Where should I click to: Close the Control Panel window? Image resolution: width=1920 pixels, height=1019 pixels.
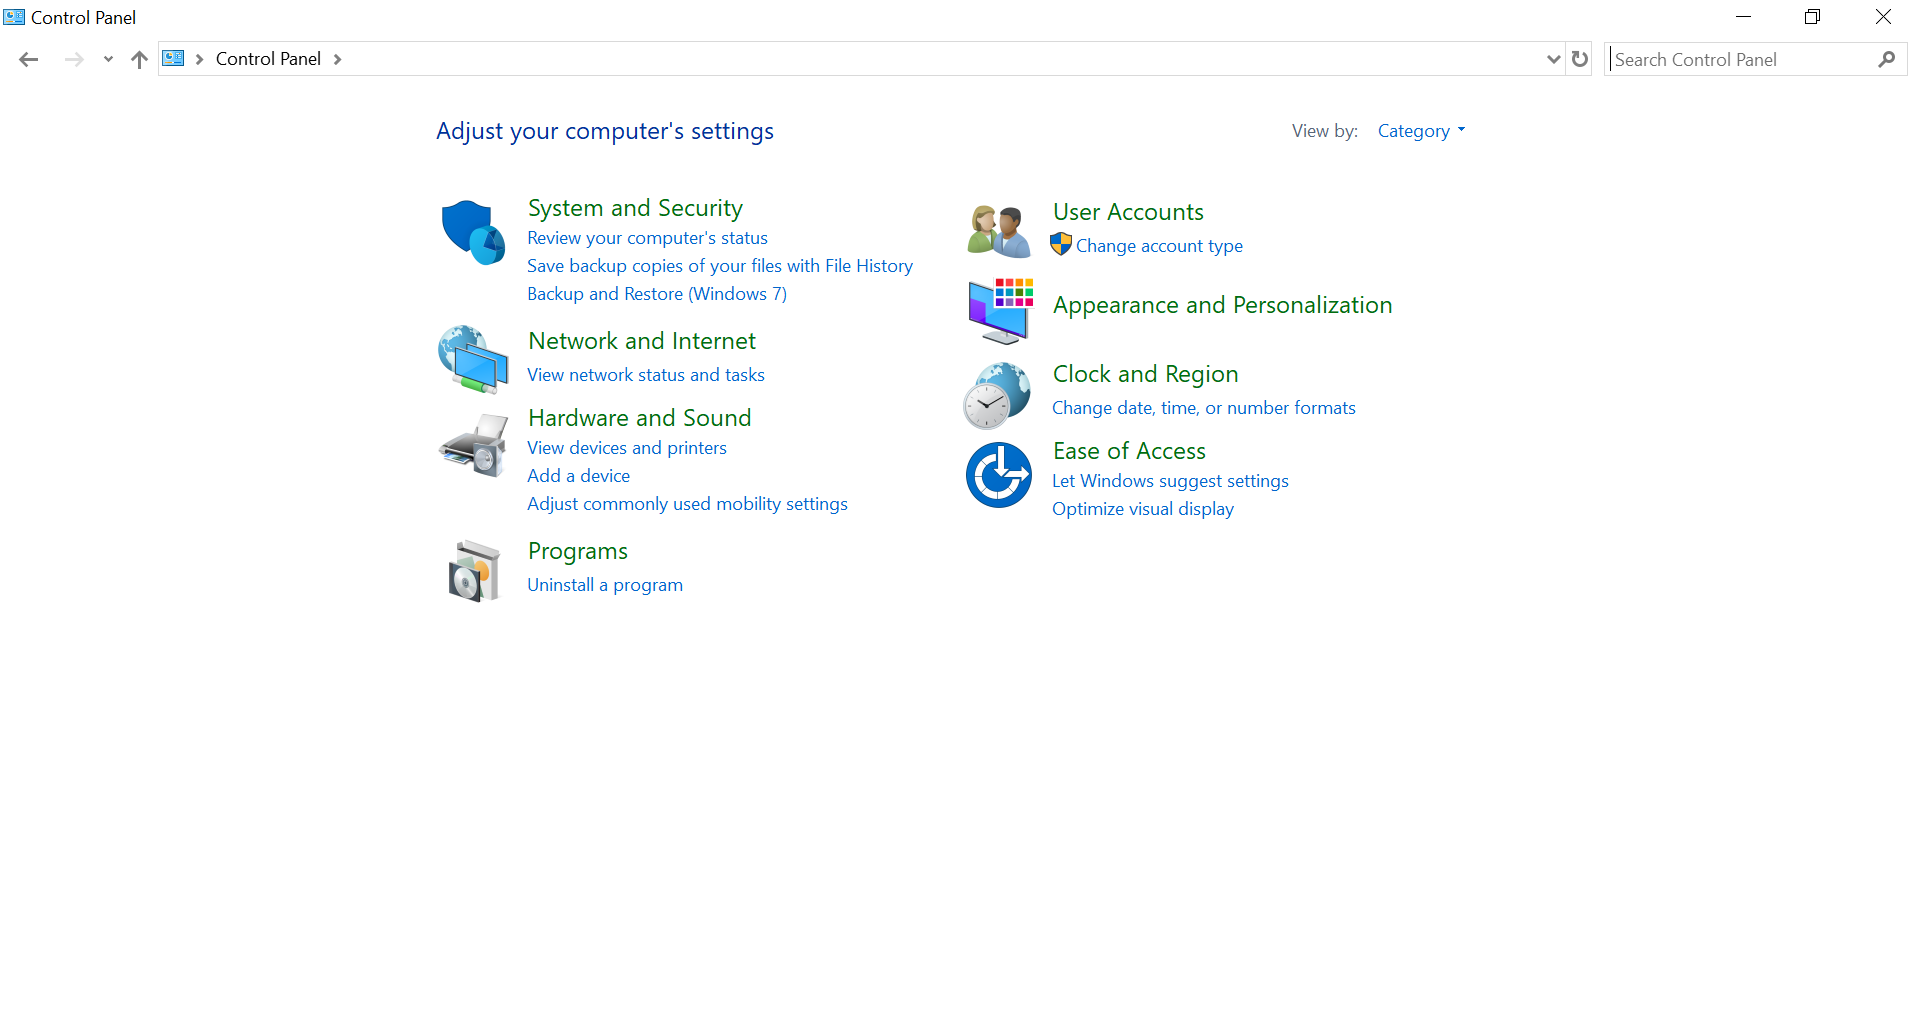(1883, 17)
